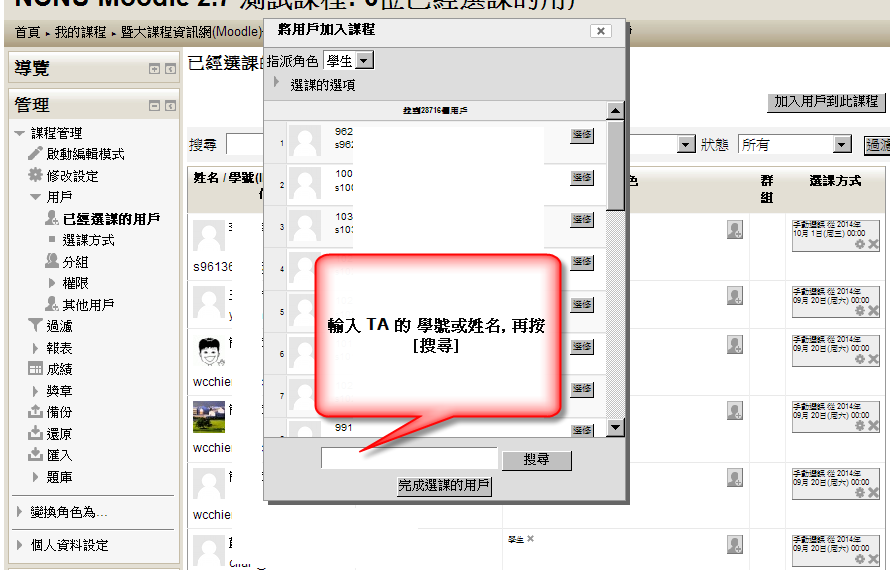896x570 pixels.
Task: Click the dialog's user search text field
Action: click(409, 459)
